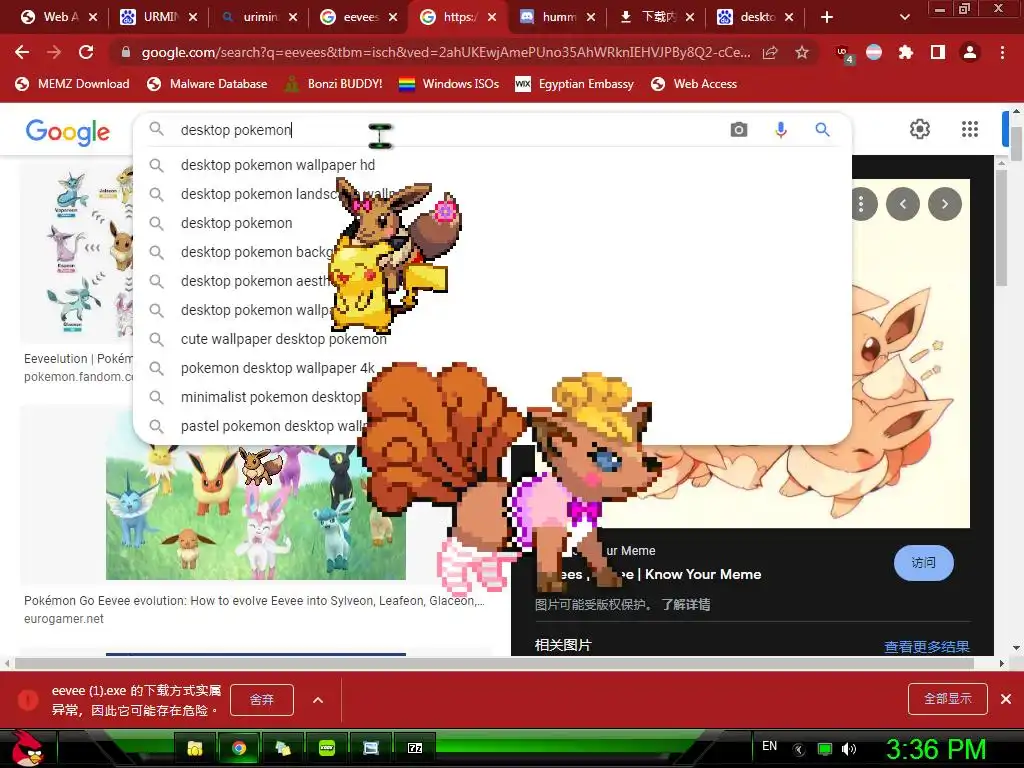Open Google quick settings gear
The height and width of the screenshot is (768, 1024).
tap(920, 129)
